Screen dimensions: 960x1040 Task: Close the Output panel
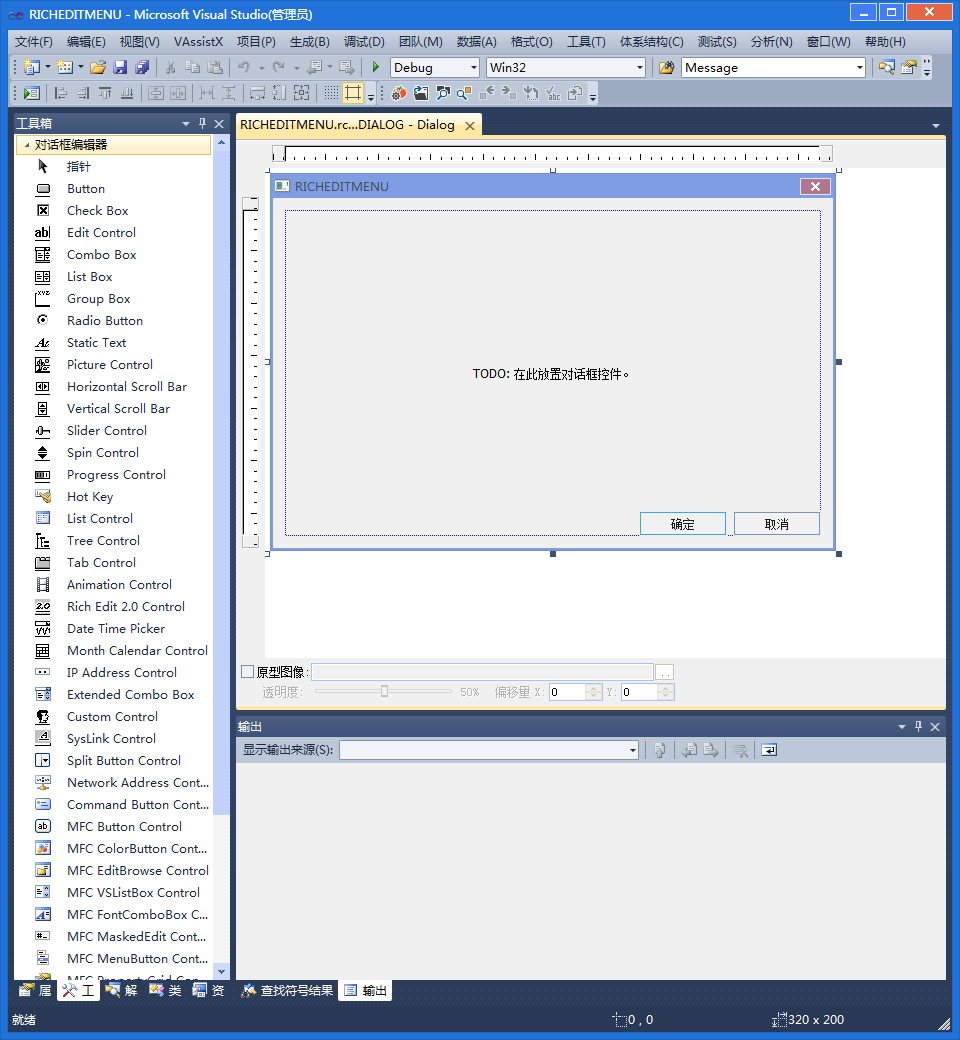935,727
